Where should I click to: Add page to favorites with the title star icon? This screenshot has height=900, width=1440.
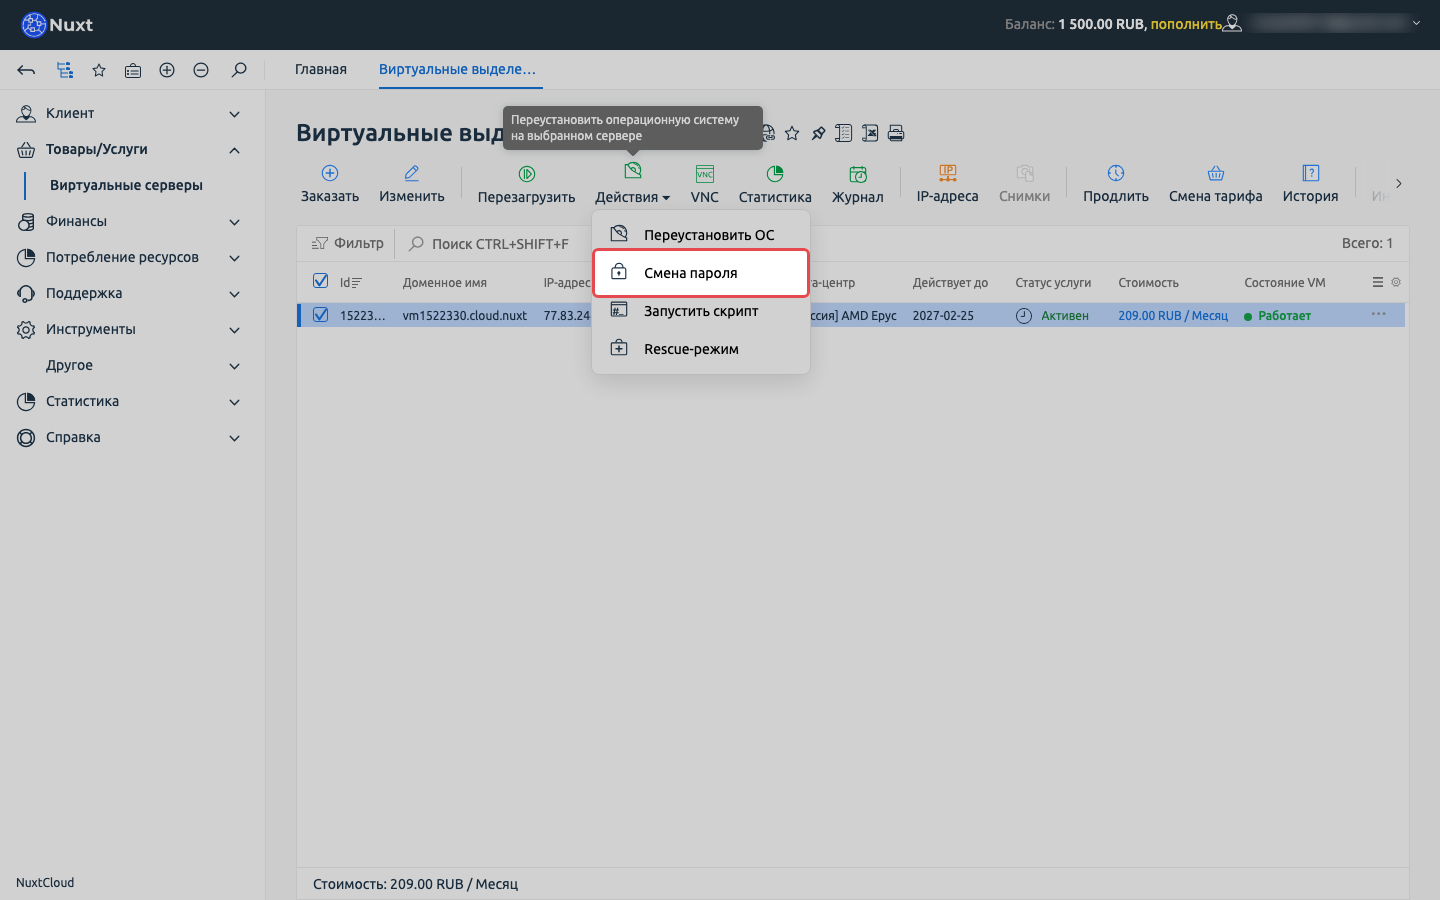click(x=792, y=133)
